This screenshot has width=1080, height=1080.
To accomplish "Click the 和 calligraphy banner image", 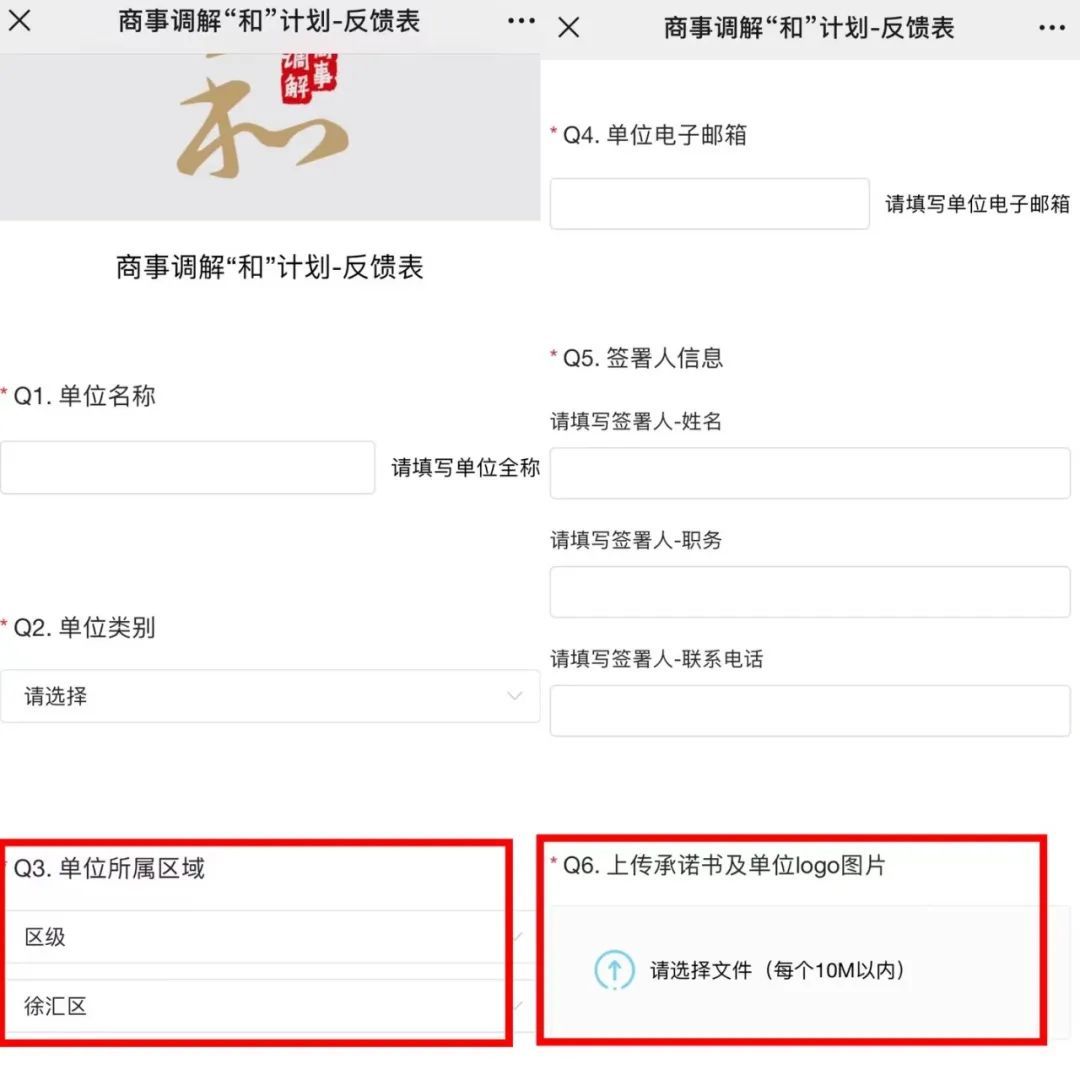I will point(270,137).
